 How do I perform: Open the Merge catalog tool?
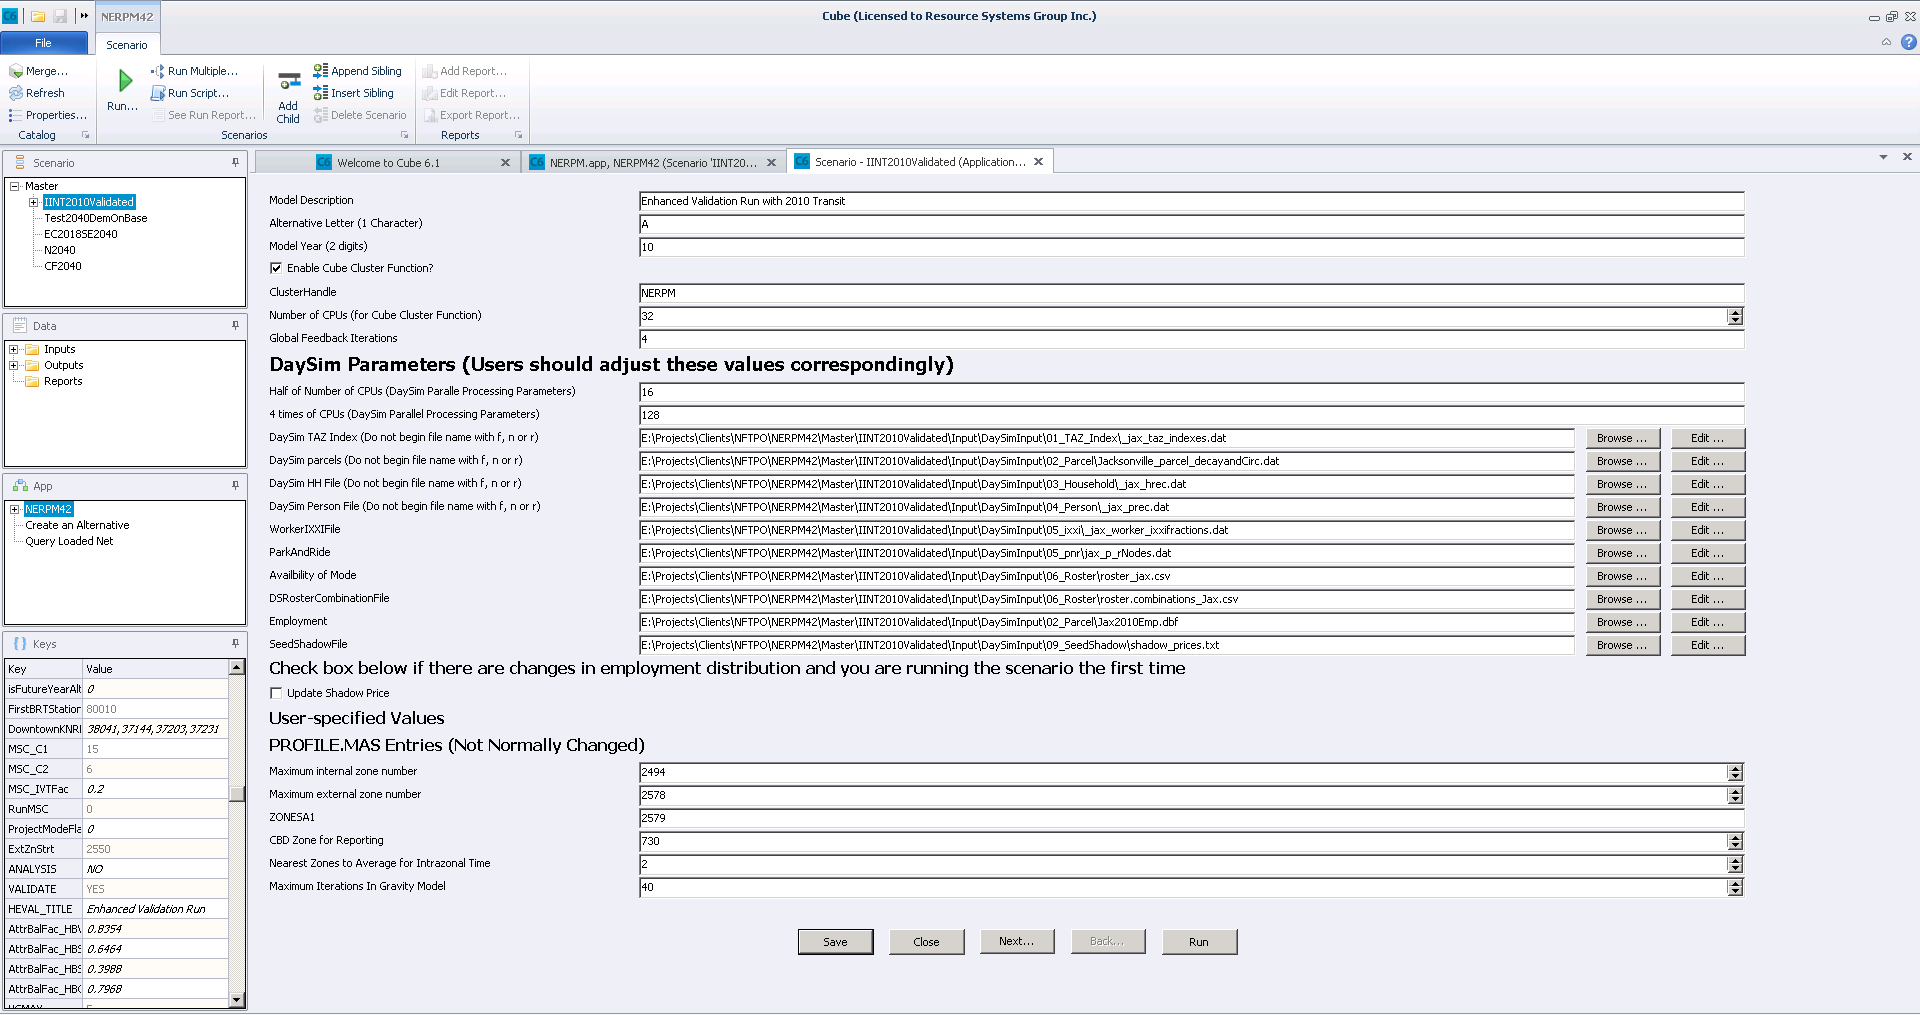pos(16,71)
